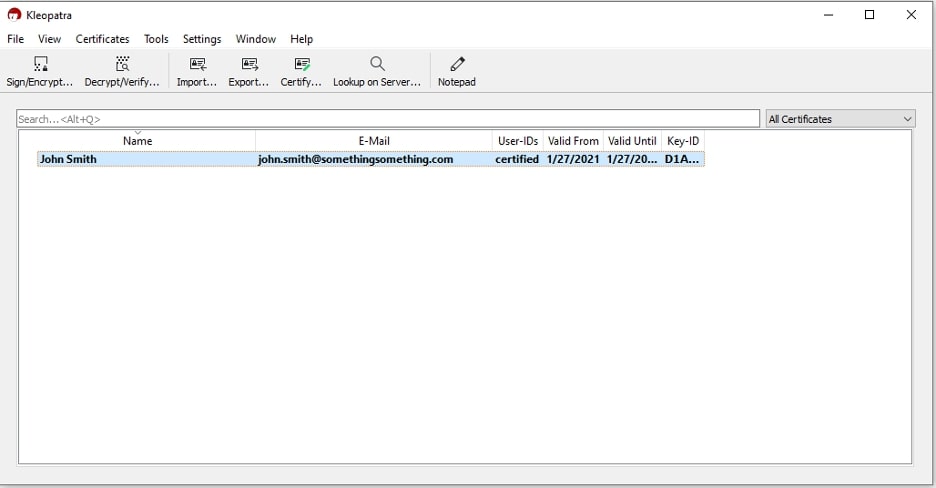Open the Tools menu
Screen dimensions: 936x488
coord(156,39)
